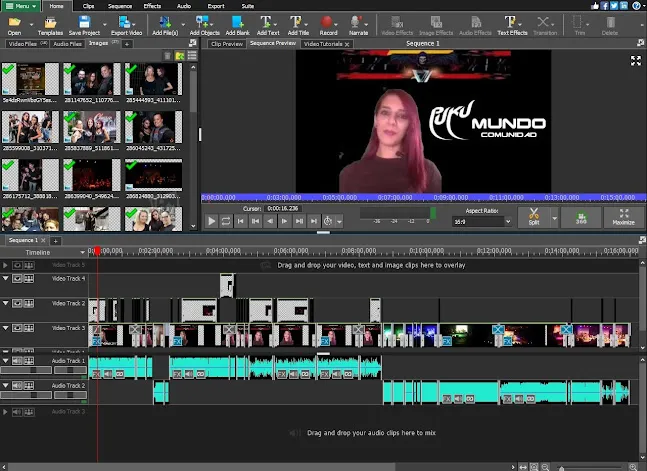Open the Aspect Ratio dropdown
This screenshot has height=471, width=647.
[x=483, y=222]
